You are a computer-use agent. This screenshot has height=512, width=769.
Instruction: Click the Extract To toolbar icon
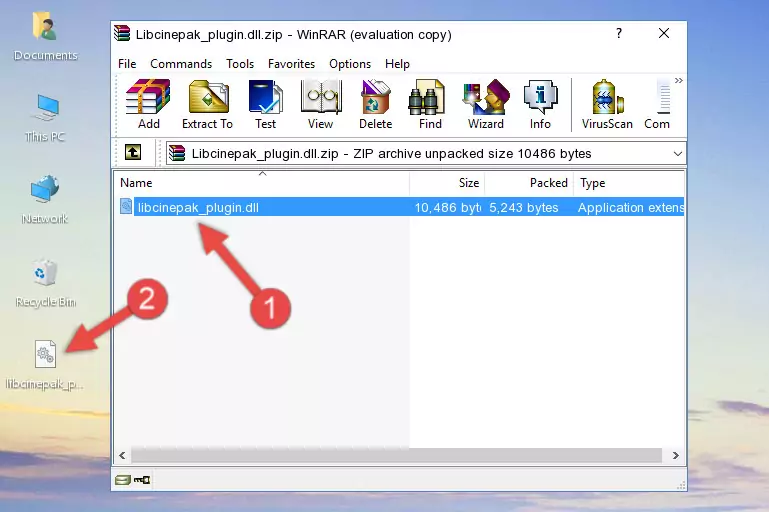click(x=207, y=104)
